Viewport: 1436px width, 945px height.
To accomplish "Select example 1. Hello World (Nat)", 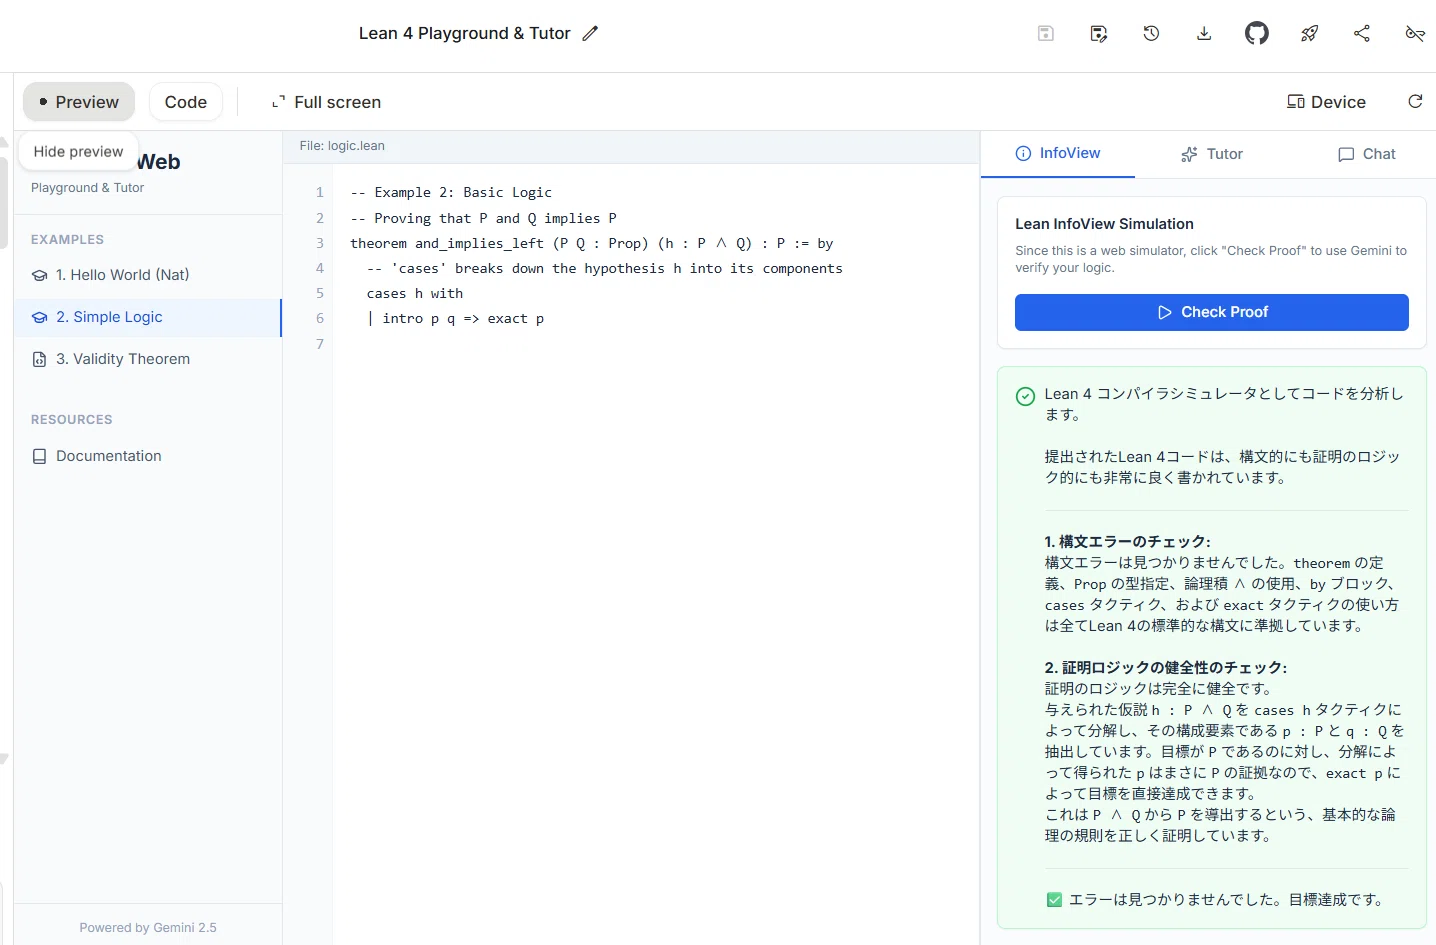I will pos(148,275).
